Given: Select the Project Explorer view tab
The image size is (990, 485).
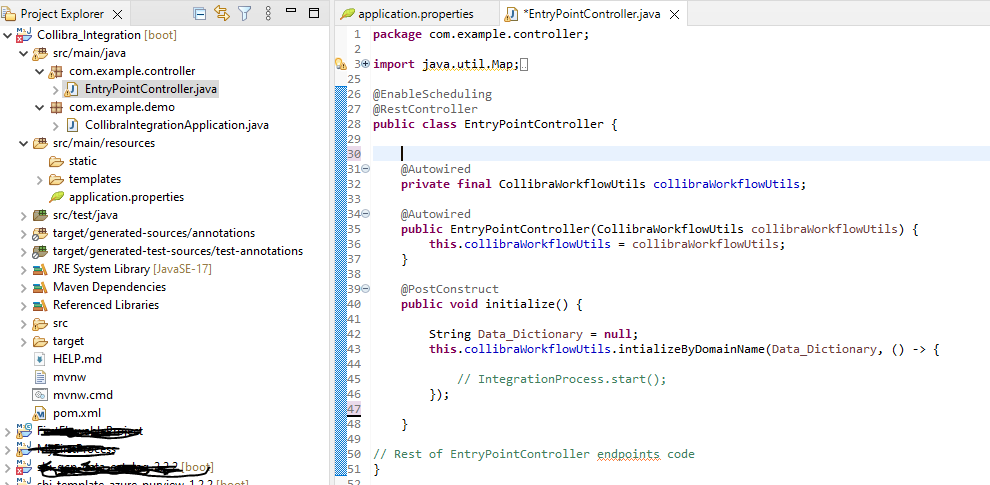Looking at the screenshot, I should pos(64,14).
